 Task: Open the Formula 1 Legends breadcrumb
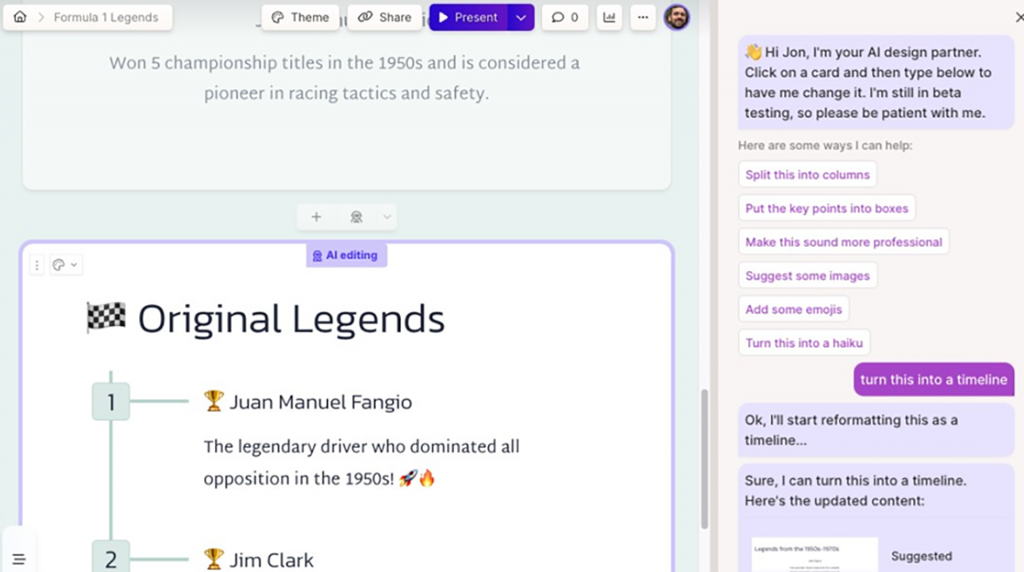106,18
